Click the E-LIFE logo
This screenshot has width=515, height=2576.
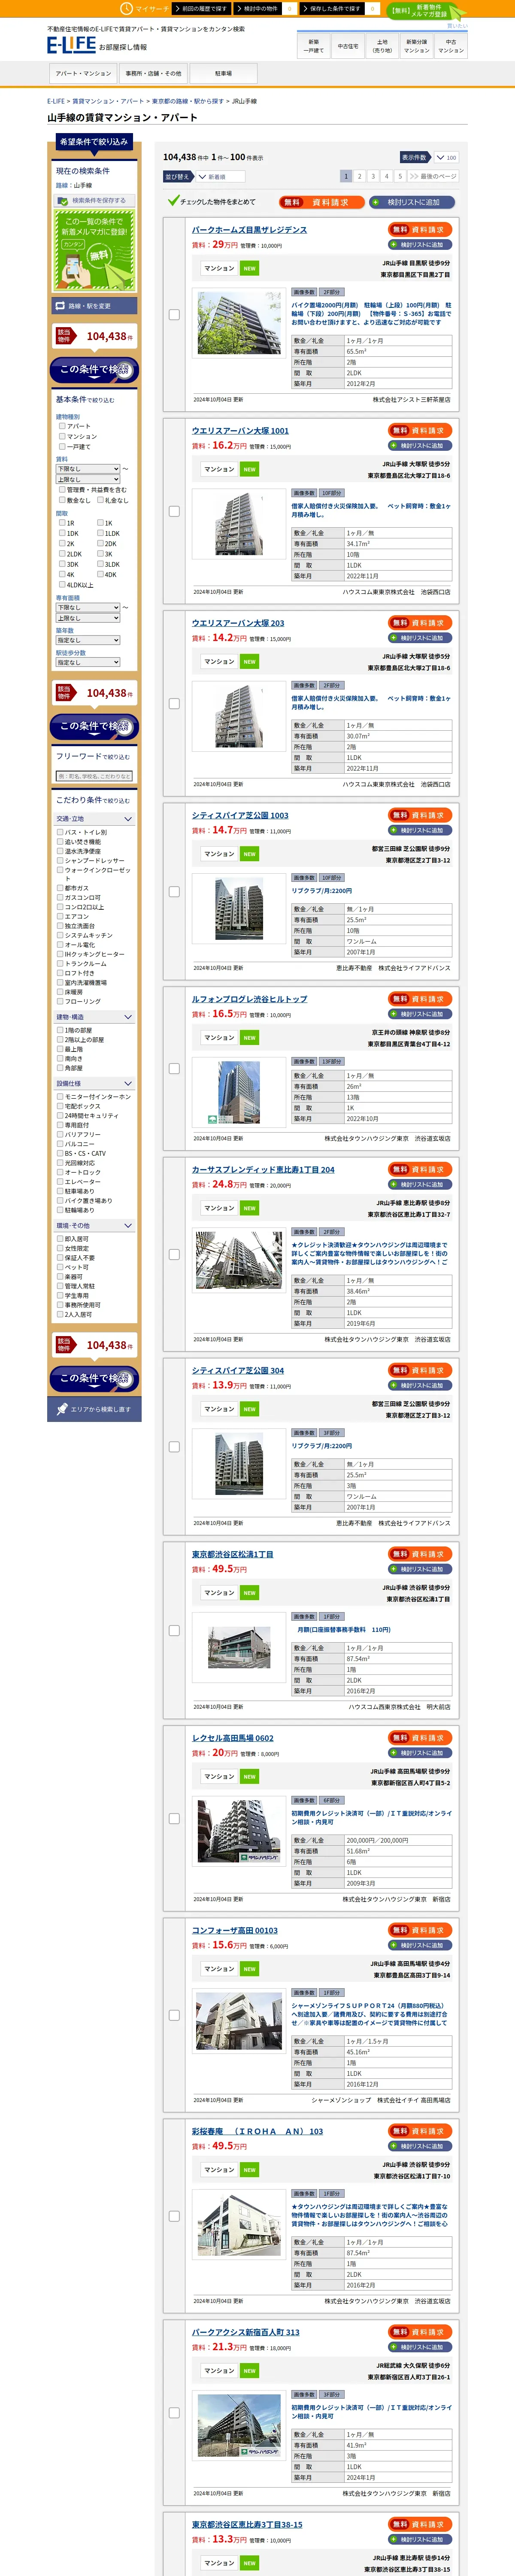pos(71,45)
